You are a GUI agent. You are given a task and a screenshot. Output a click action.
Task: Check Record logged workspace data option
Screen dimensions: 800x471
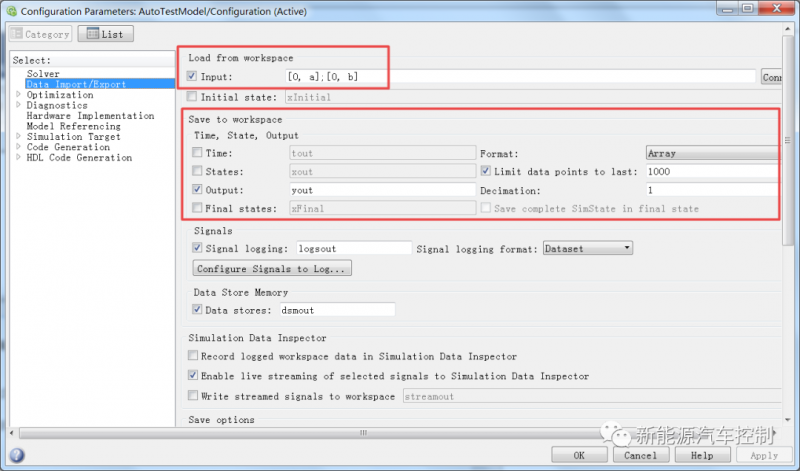pos(194,356)
